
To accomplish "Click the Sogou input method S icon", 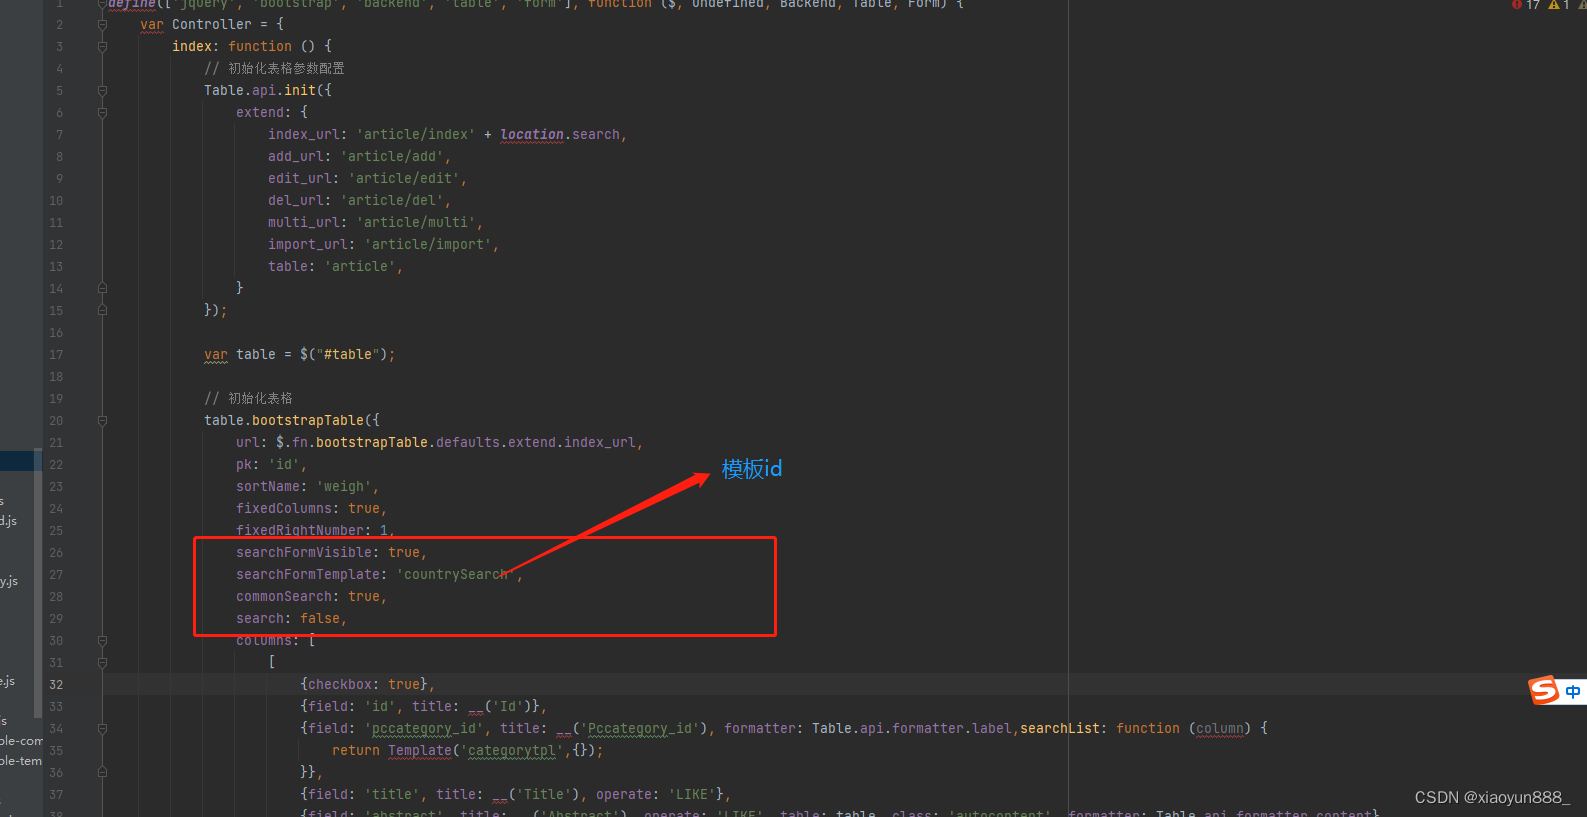I will pos(1545,690).
